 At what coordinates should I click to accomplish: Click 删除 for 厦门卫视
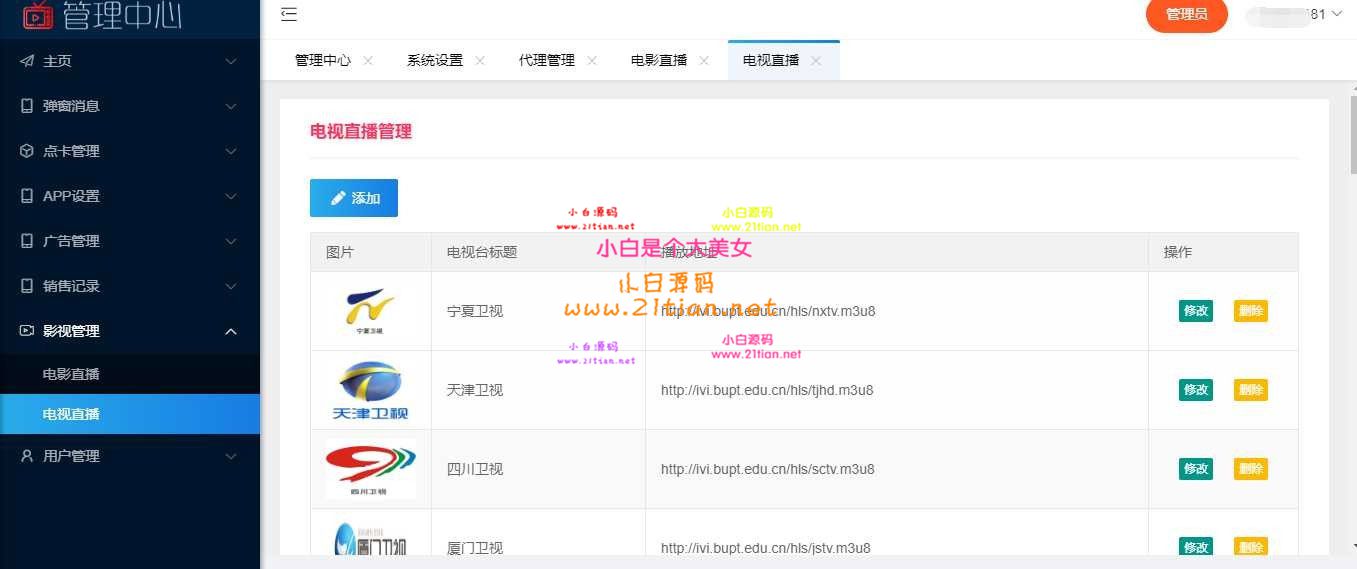click(x=1251, y=547)
